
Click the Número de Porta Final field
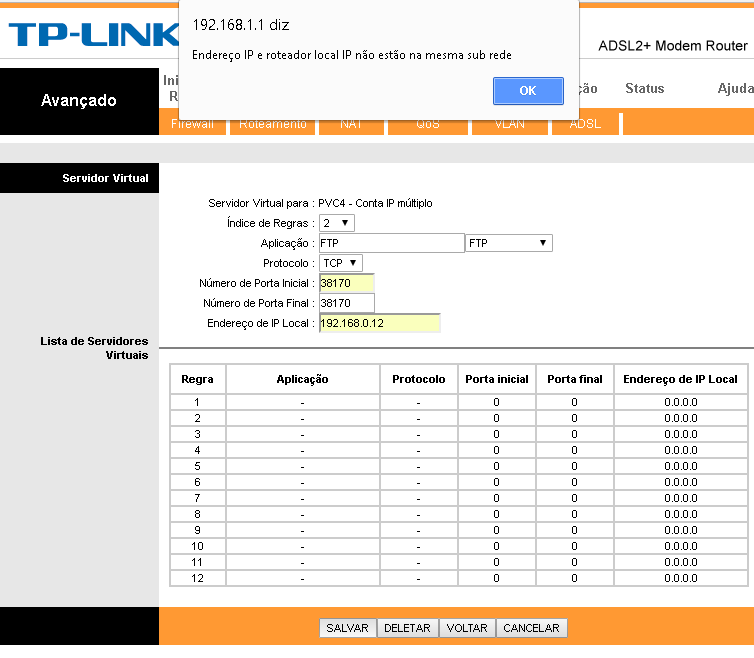347,303
